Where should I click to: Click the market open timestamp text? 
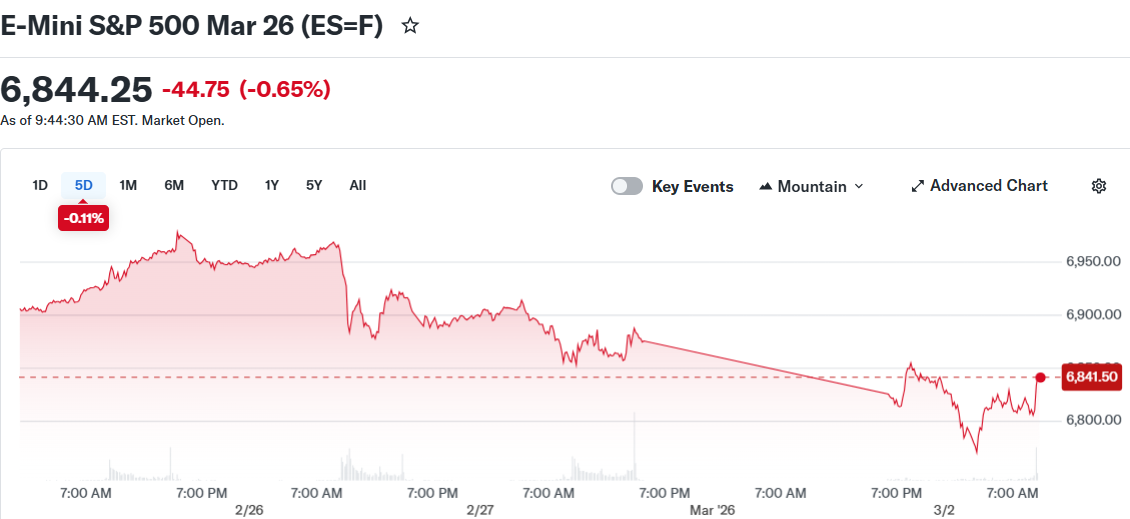coord(112,120)
